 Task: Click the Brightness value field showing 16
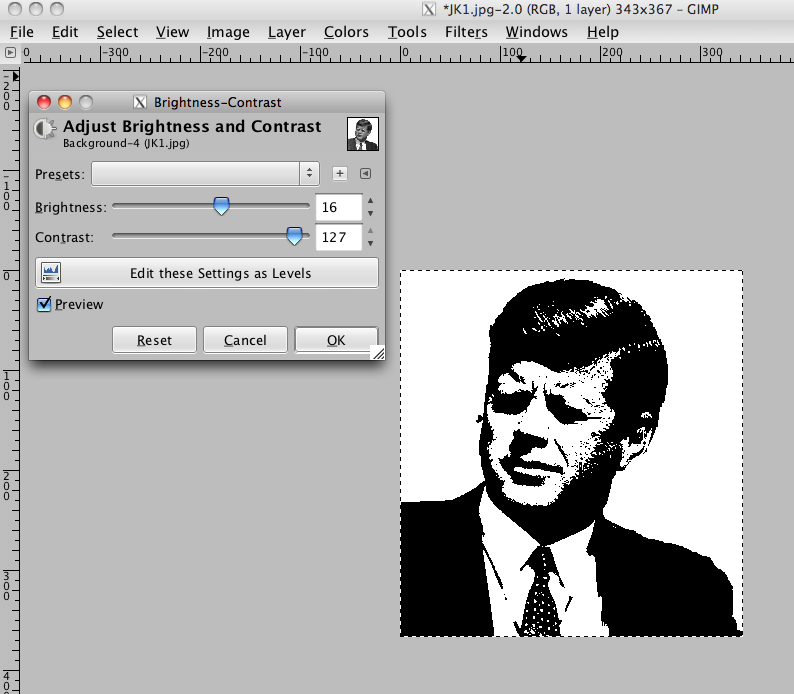pyautogui.click(x=338, y=207)
